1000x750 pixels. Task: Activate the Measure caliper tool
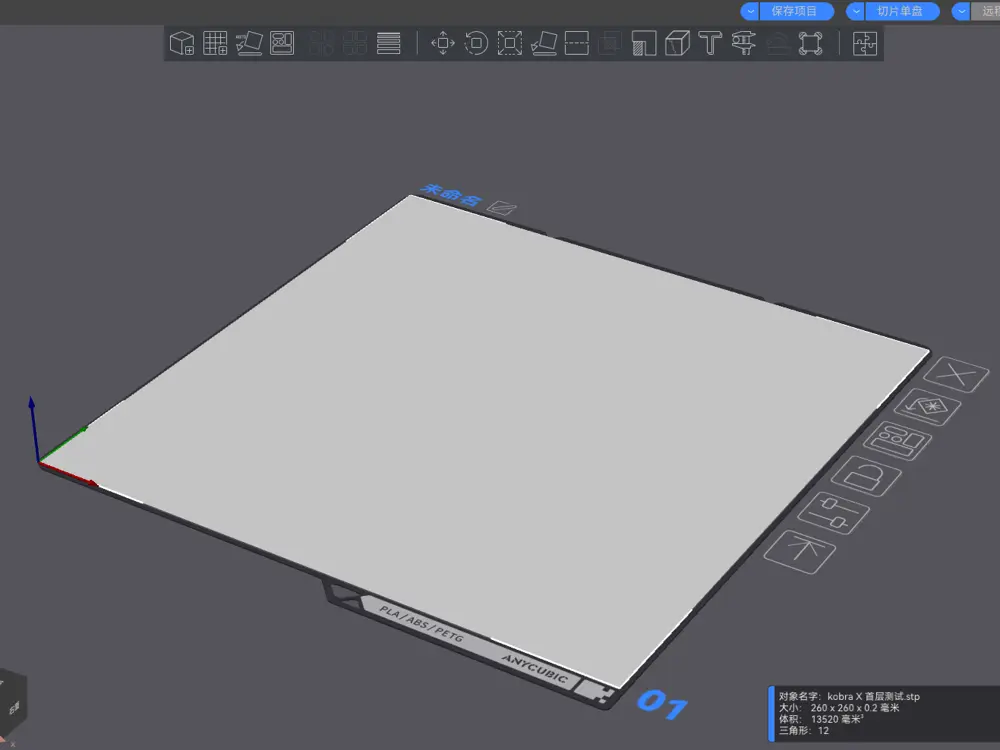coord(744,43)
